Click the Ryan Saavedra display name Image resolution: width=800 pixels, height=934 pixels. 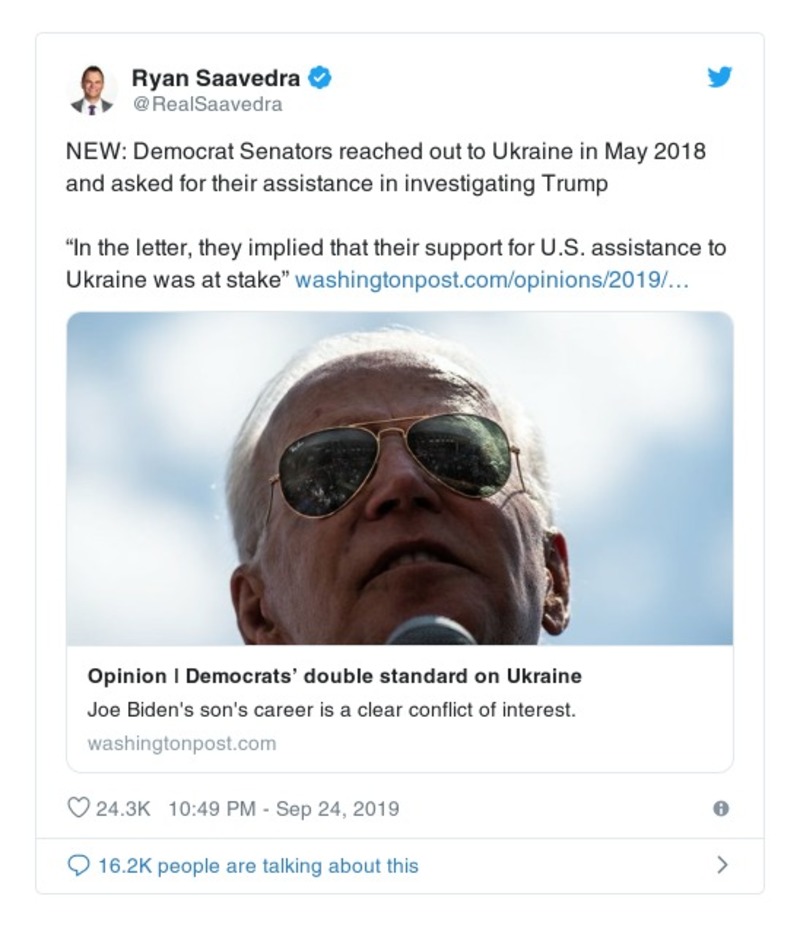click(x=215, y=78)
